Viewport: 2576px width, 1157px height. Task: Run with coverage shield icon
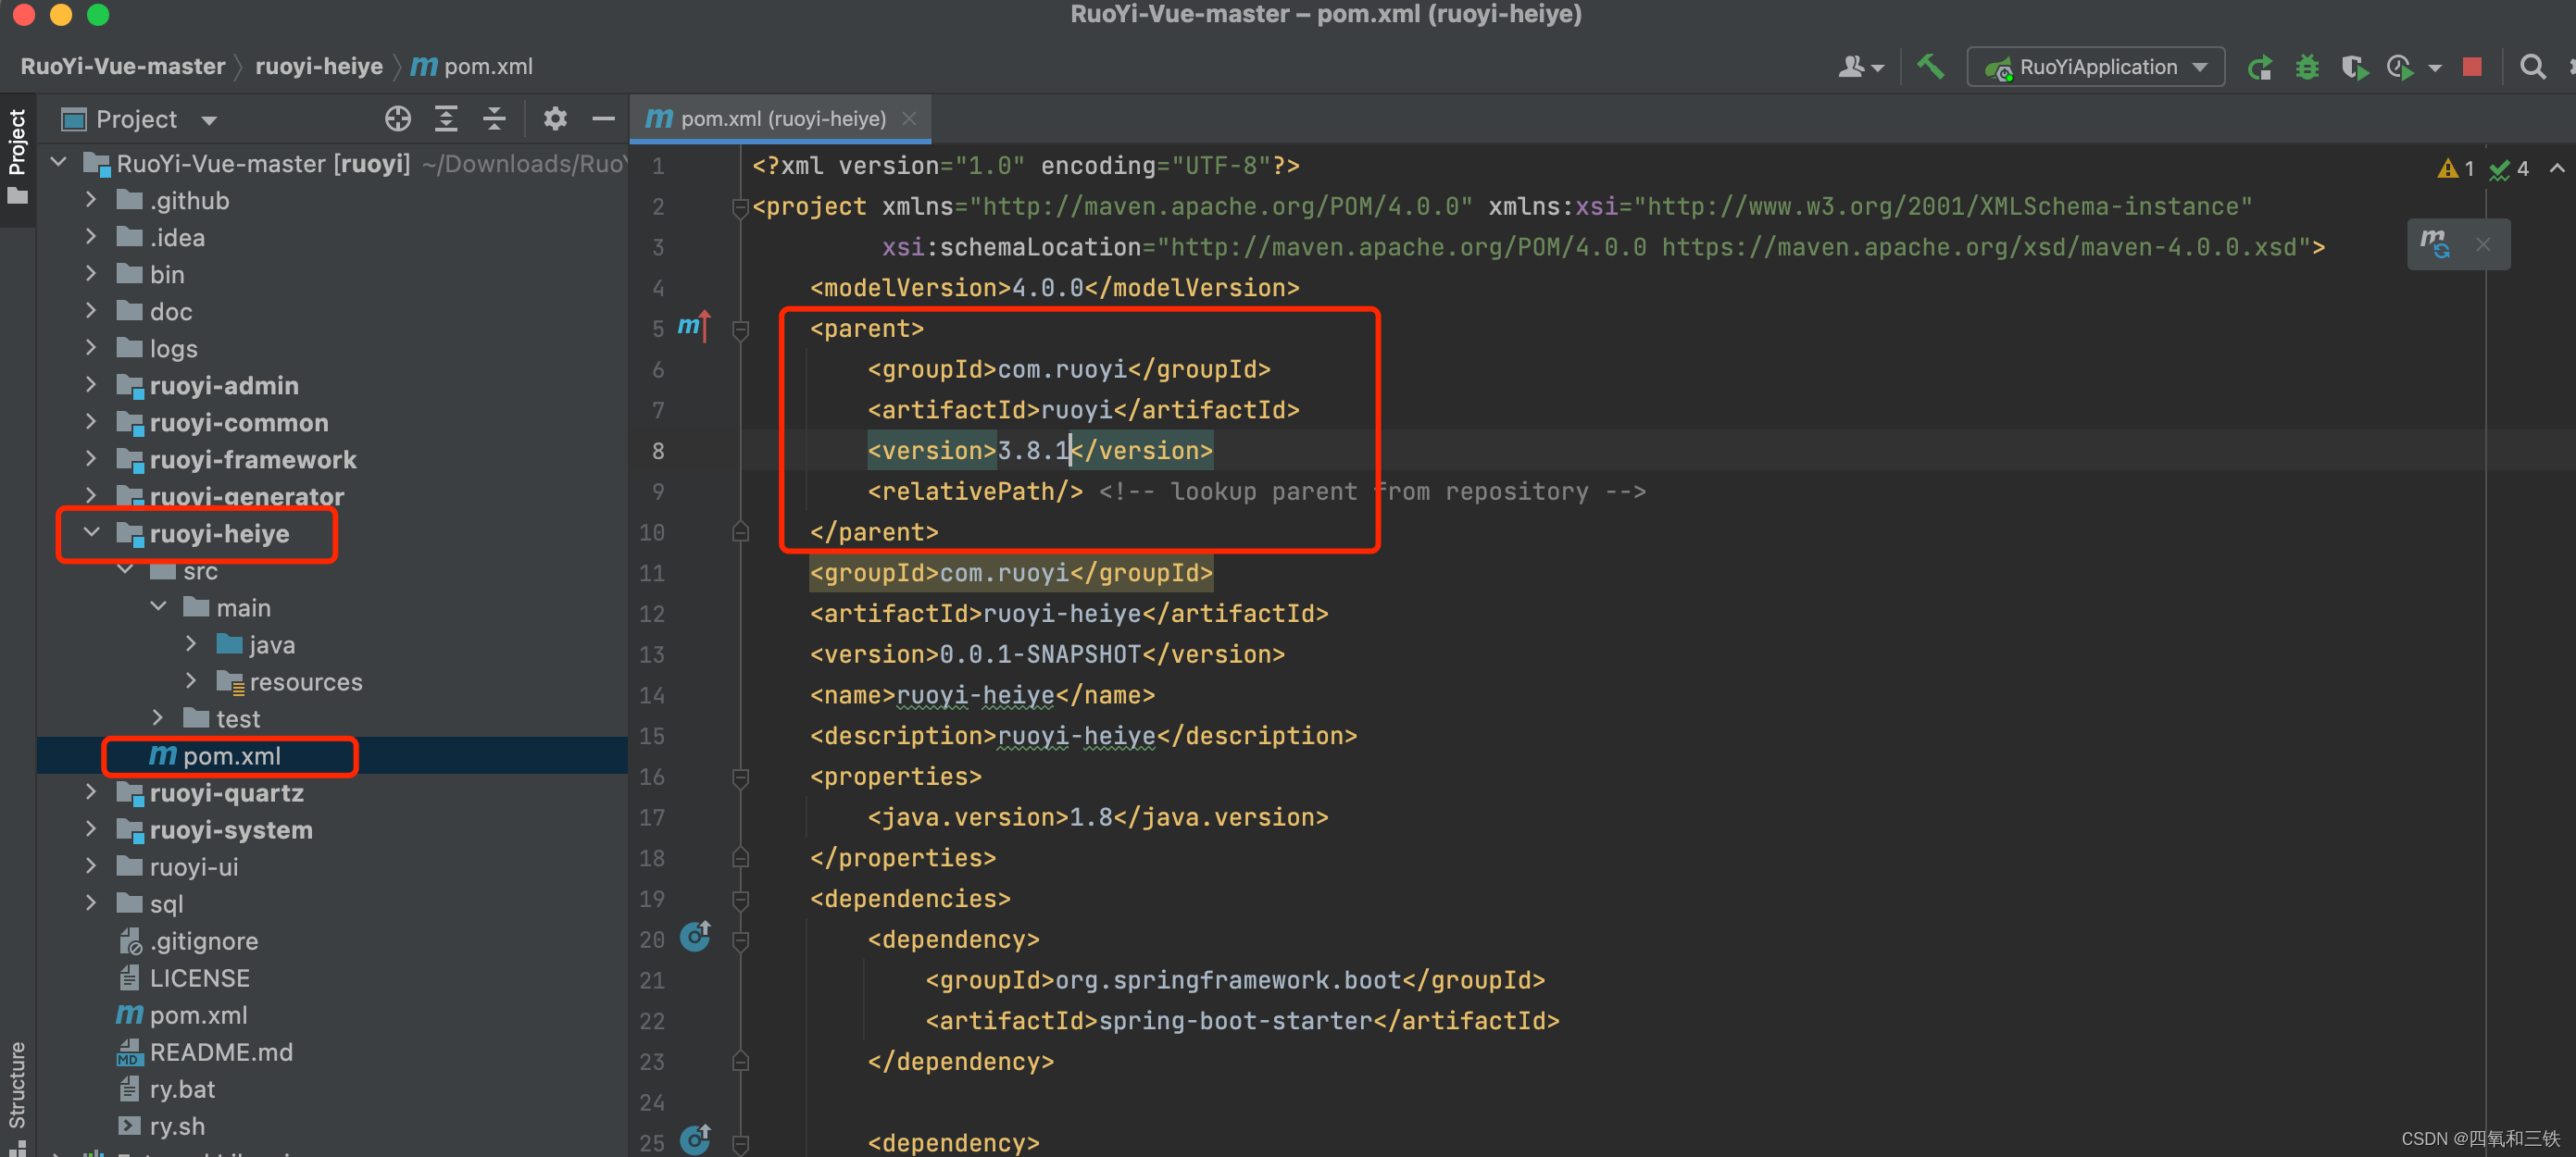coord(2353,67)
